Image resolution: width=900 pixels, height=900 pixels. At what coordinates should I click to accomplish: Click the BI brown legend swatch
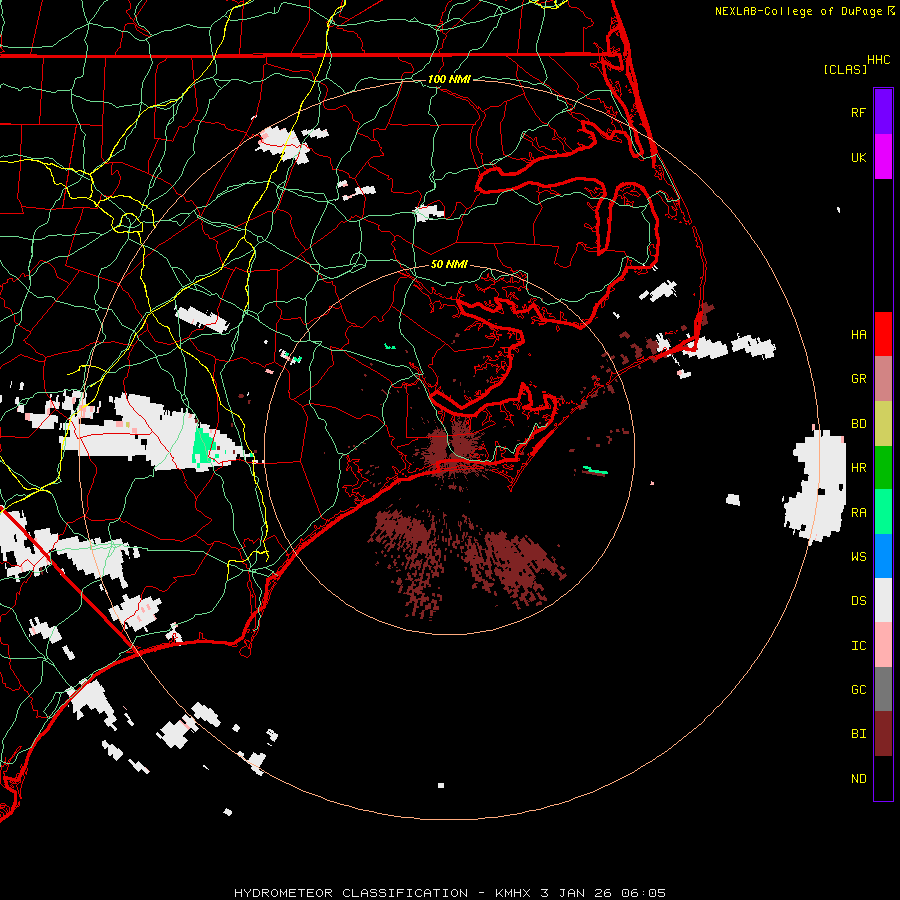point(883,734)
